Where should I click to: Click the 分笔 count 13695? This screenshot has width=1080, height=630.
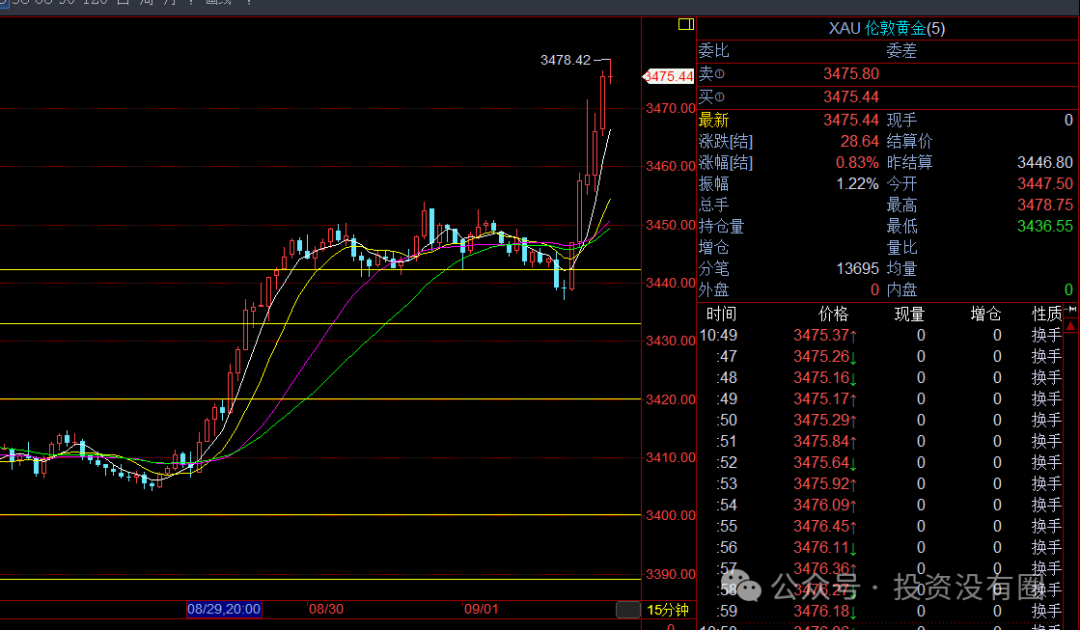tap(858, 269)
